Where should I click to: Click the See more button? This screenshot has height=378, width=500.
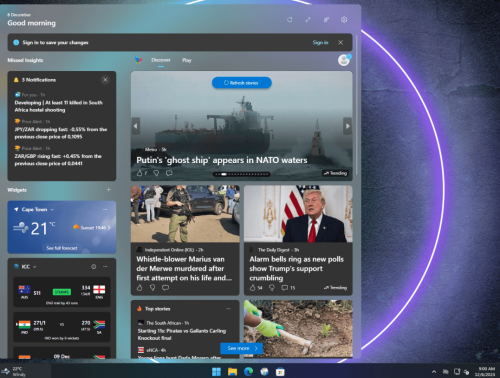(241, 348)
